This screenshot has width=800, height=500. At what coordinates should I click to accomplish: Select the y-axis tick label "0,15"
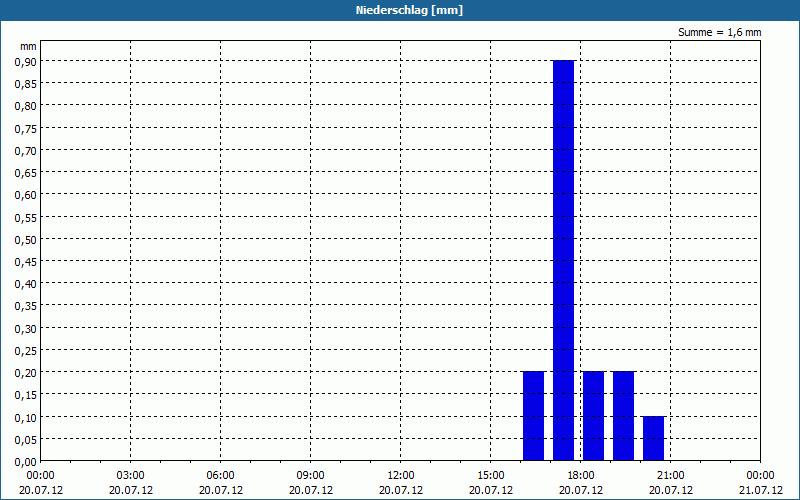point(26,395)
